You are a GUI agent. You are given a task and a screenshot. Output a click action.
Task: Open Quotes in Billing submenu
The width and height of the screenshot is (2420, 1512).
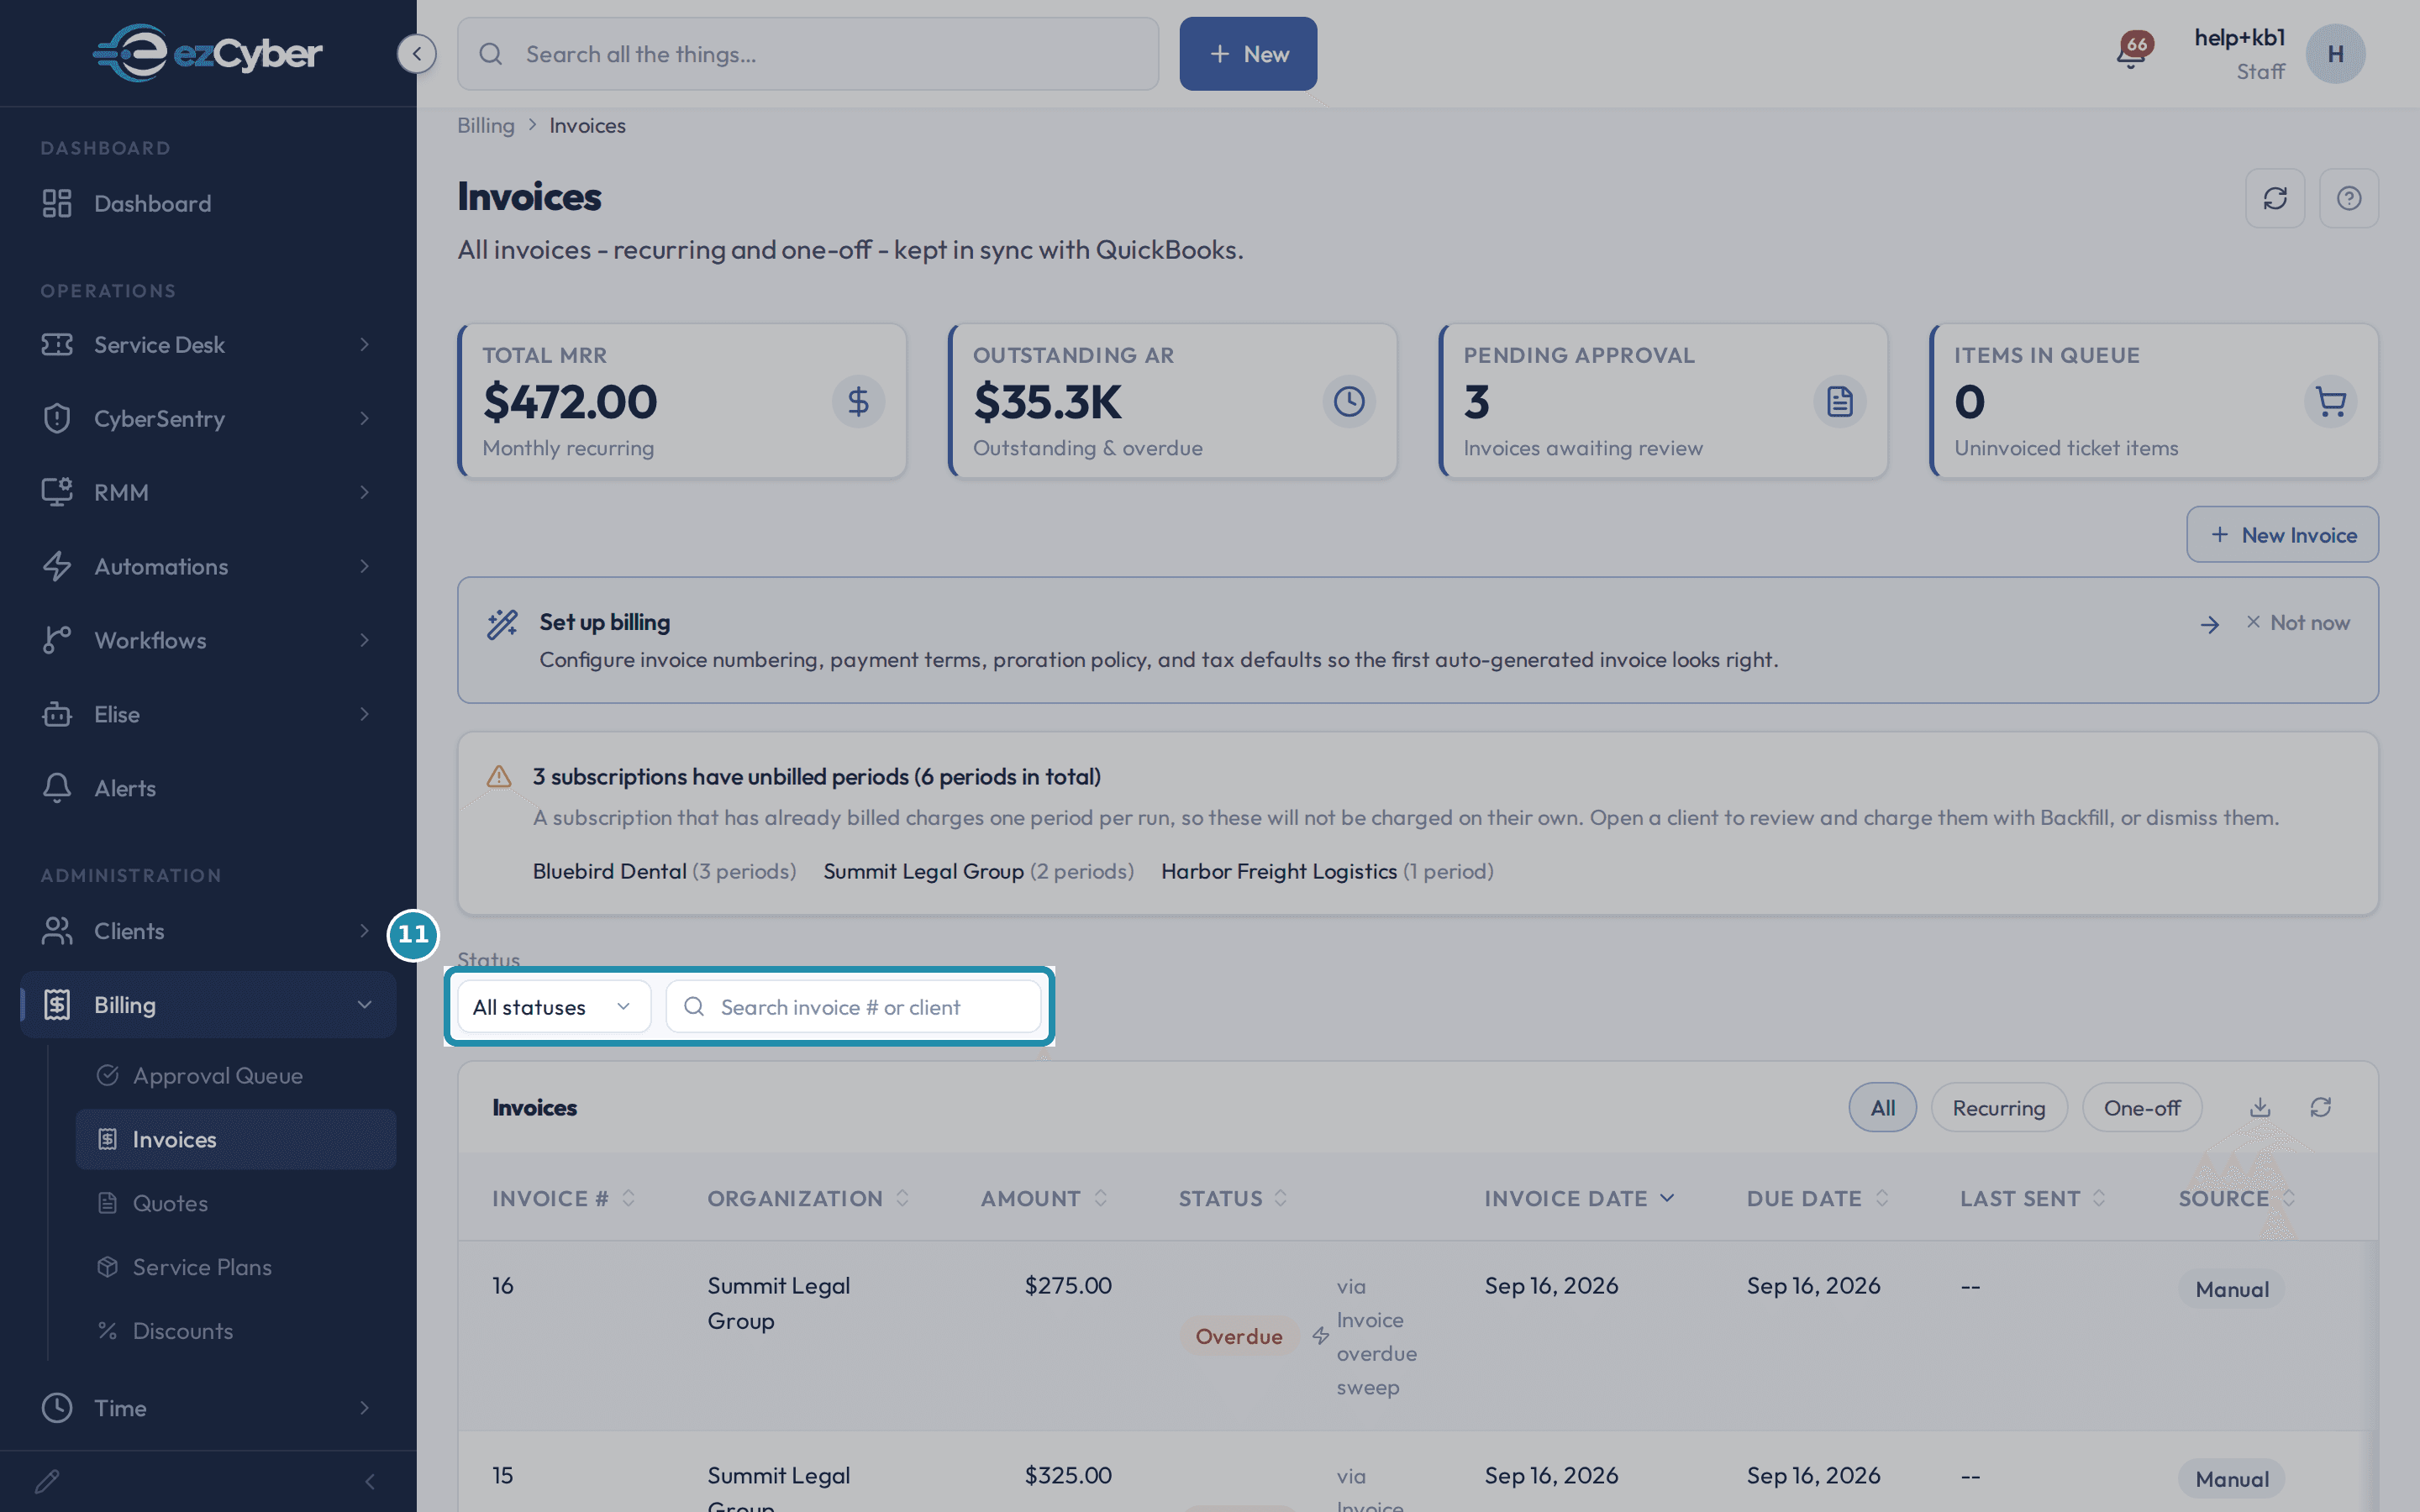click(x=236, y=1203)
